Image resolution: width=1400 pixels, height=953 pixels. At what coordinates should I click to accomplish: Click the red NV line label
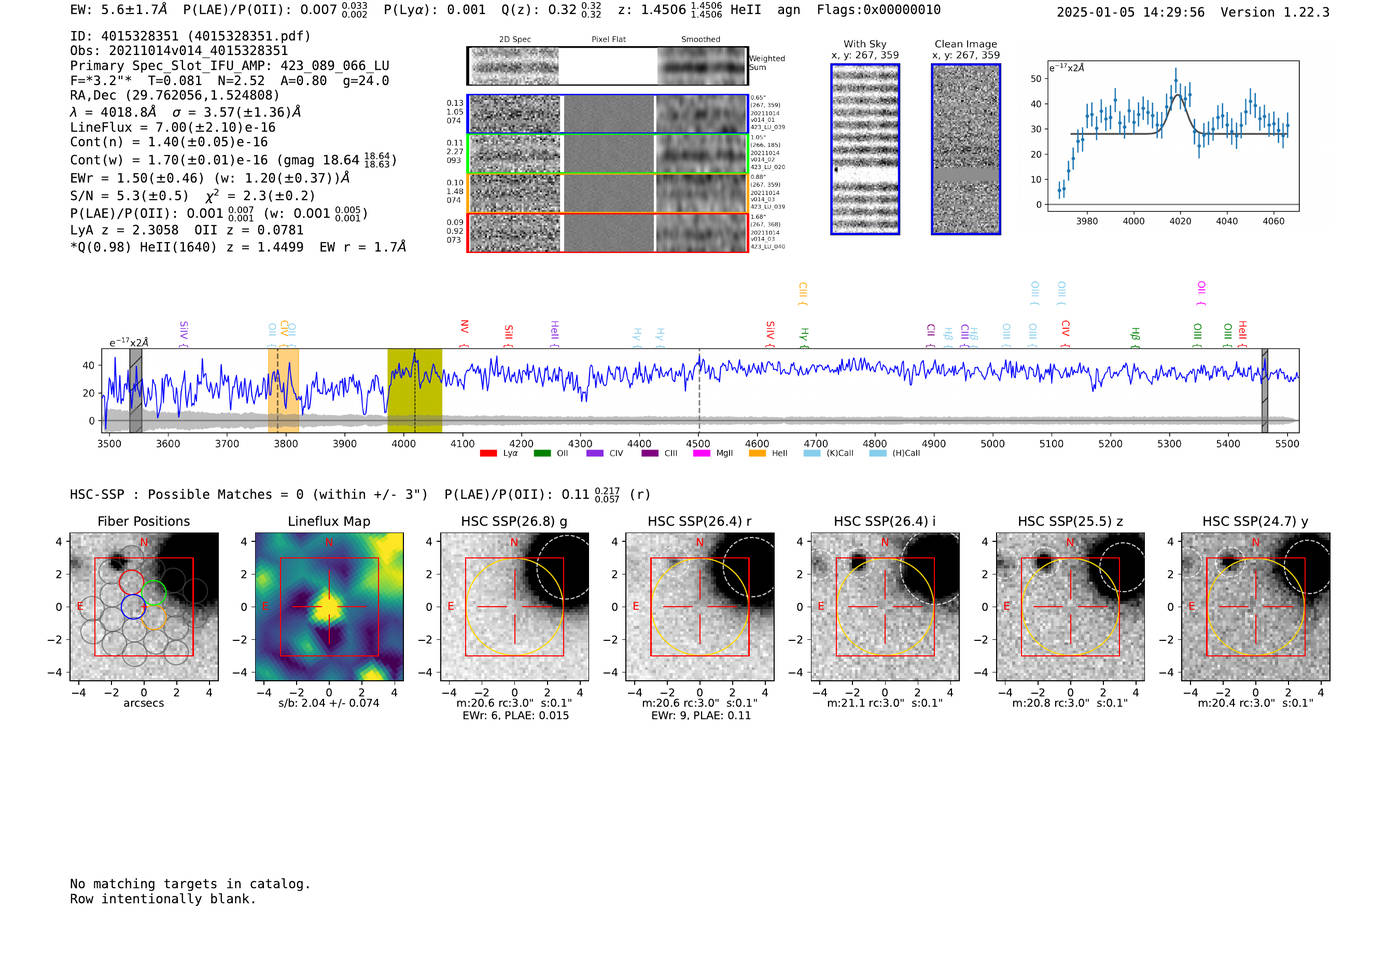click(x=464, y=333)
